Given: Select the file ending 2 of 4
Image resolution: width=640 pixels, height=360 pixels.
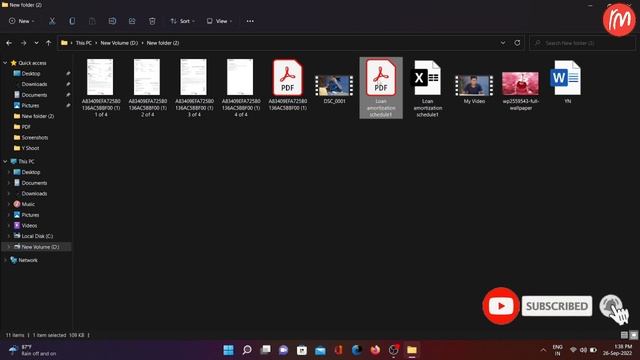Looking at the screenshot, I should [147, 88].
